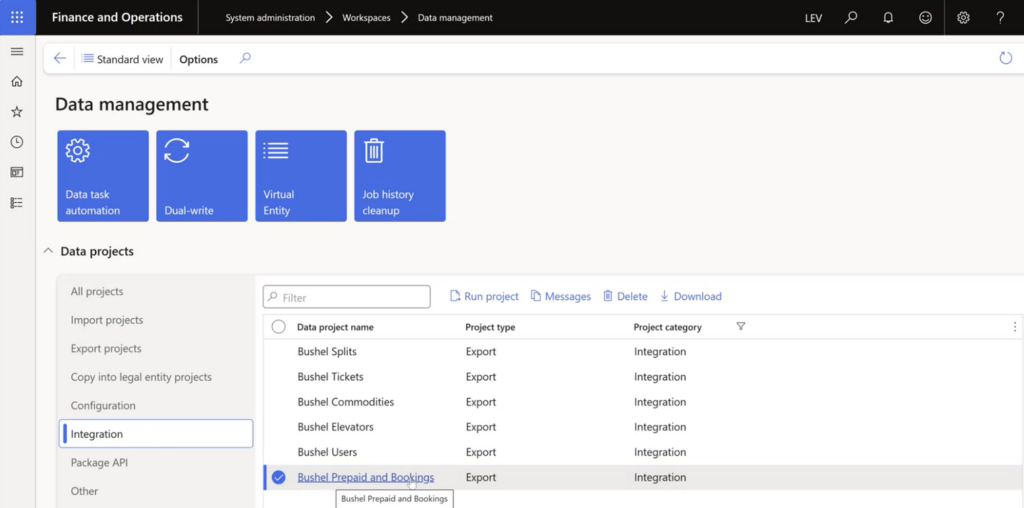
Task: Select the Bushel Users row
Action: point(643,452)
